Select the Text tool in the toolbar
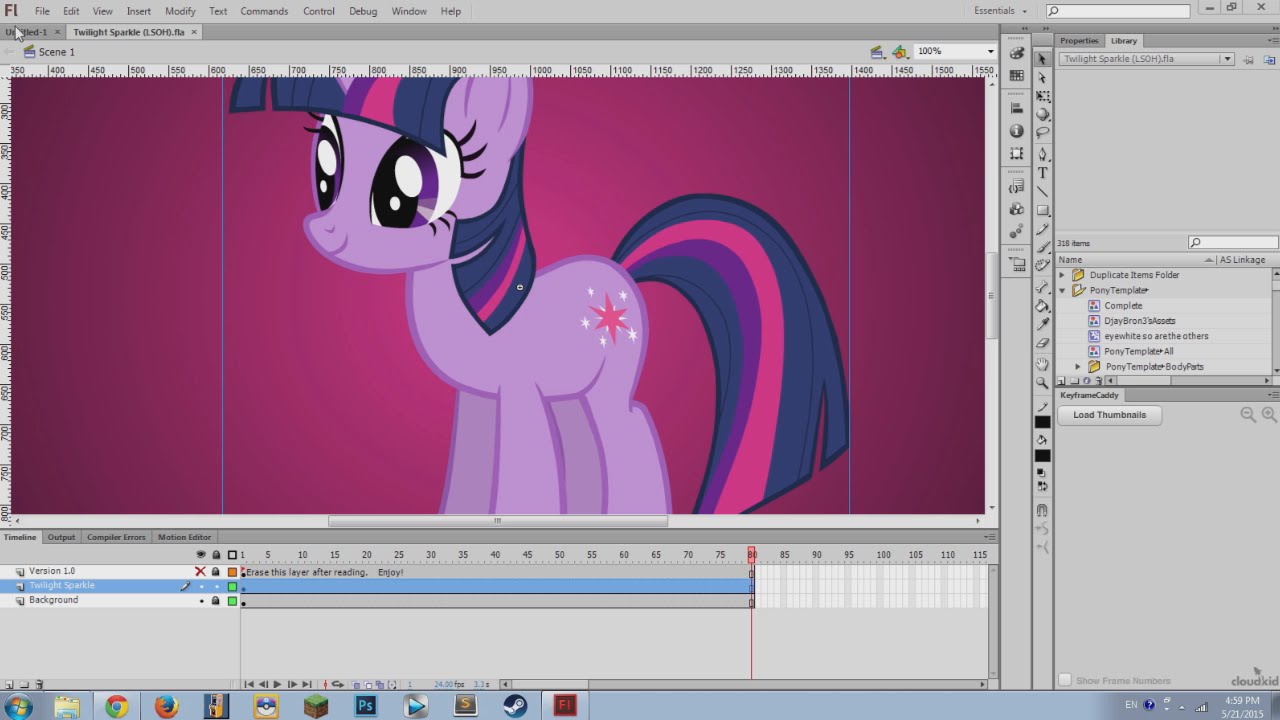The width and height of the screenshot is (1280, 720). (x=1043, y=173)
